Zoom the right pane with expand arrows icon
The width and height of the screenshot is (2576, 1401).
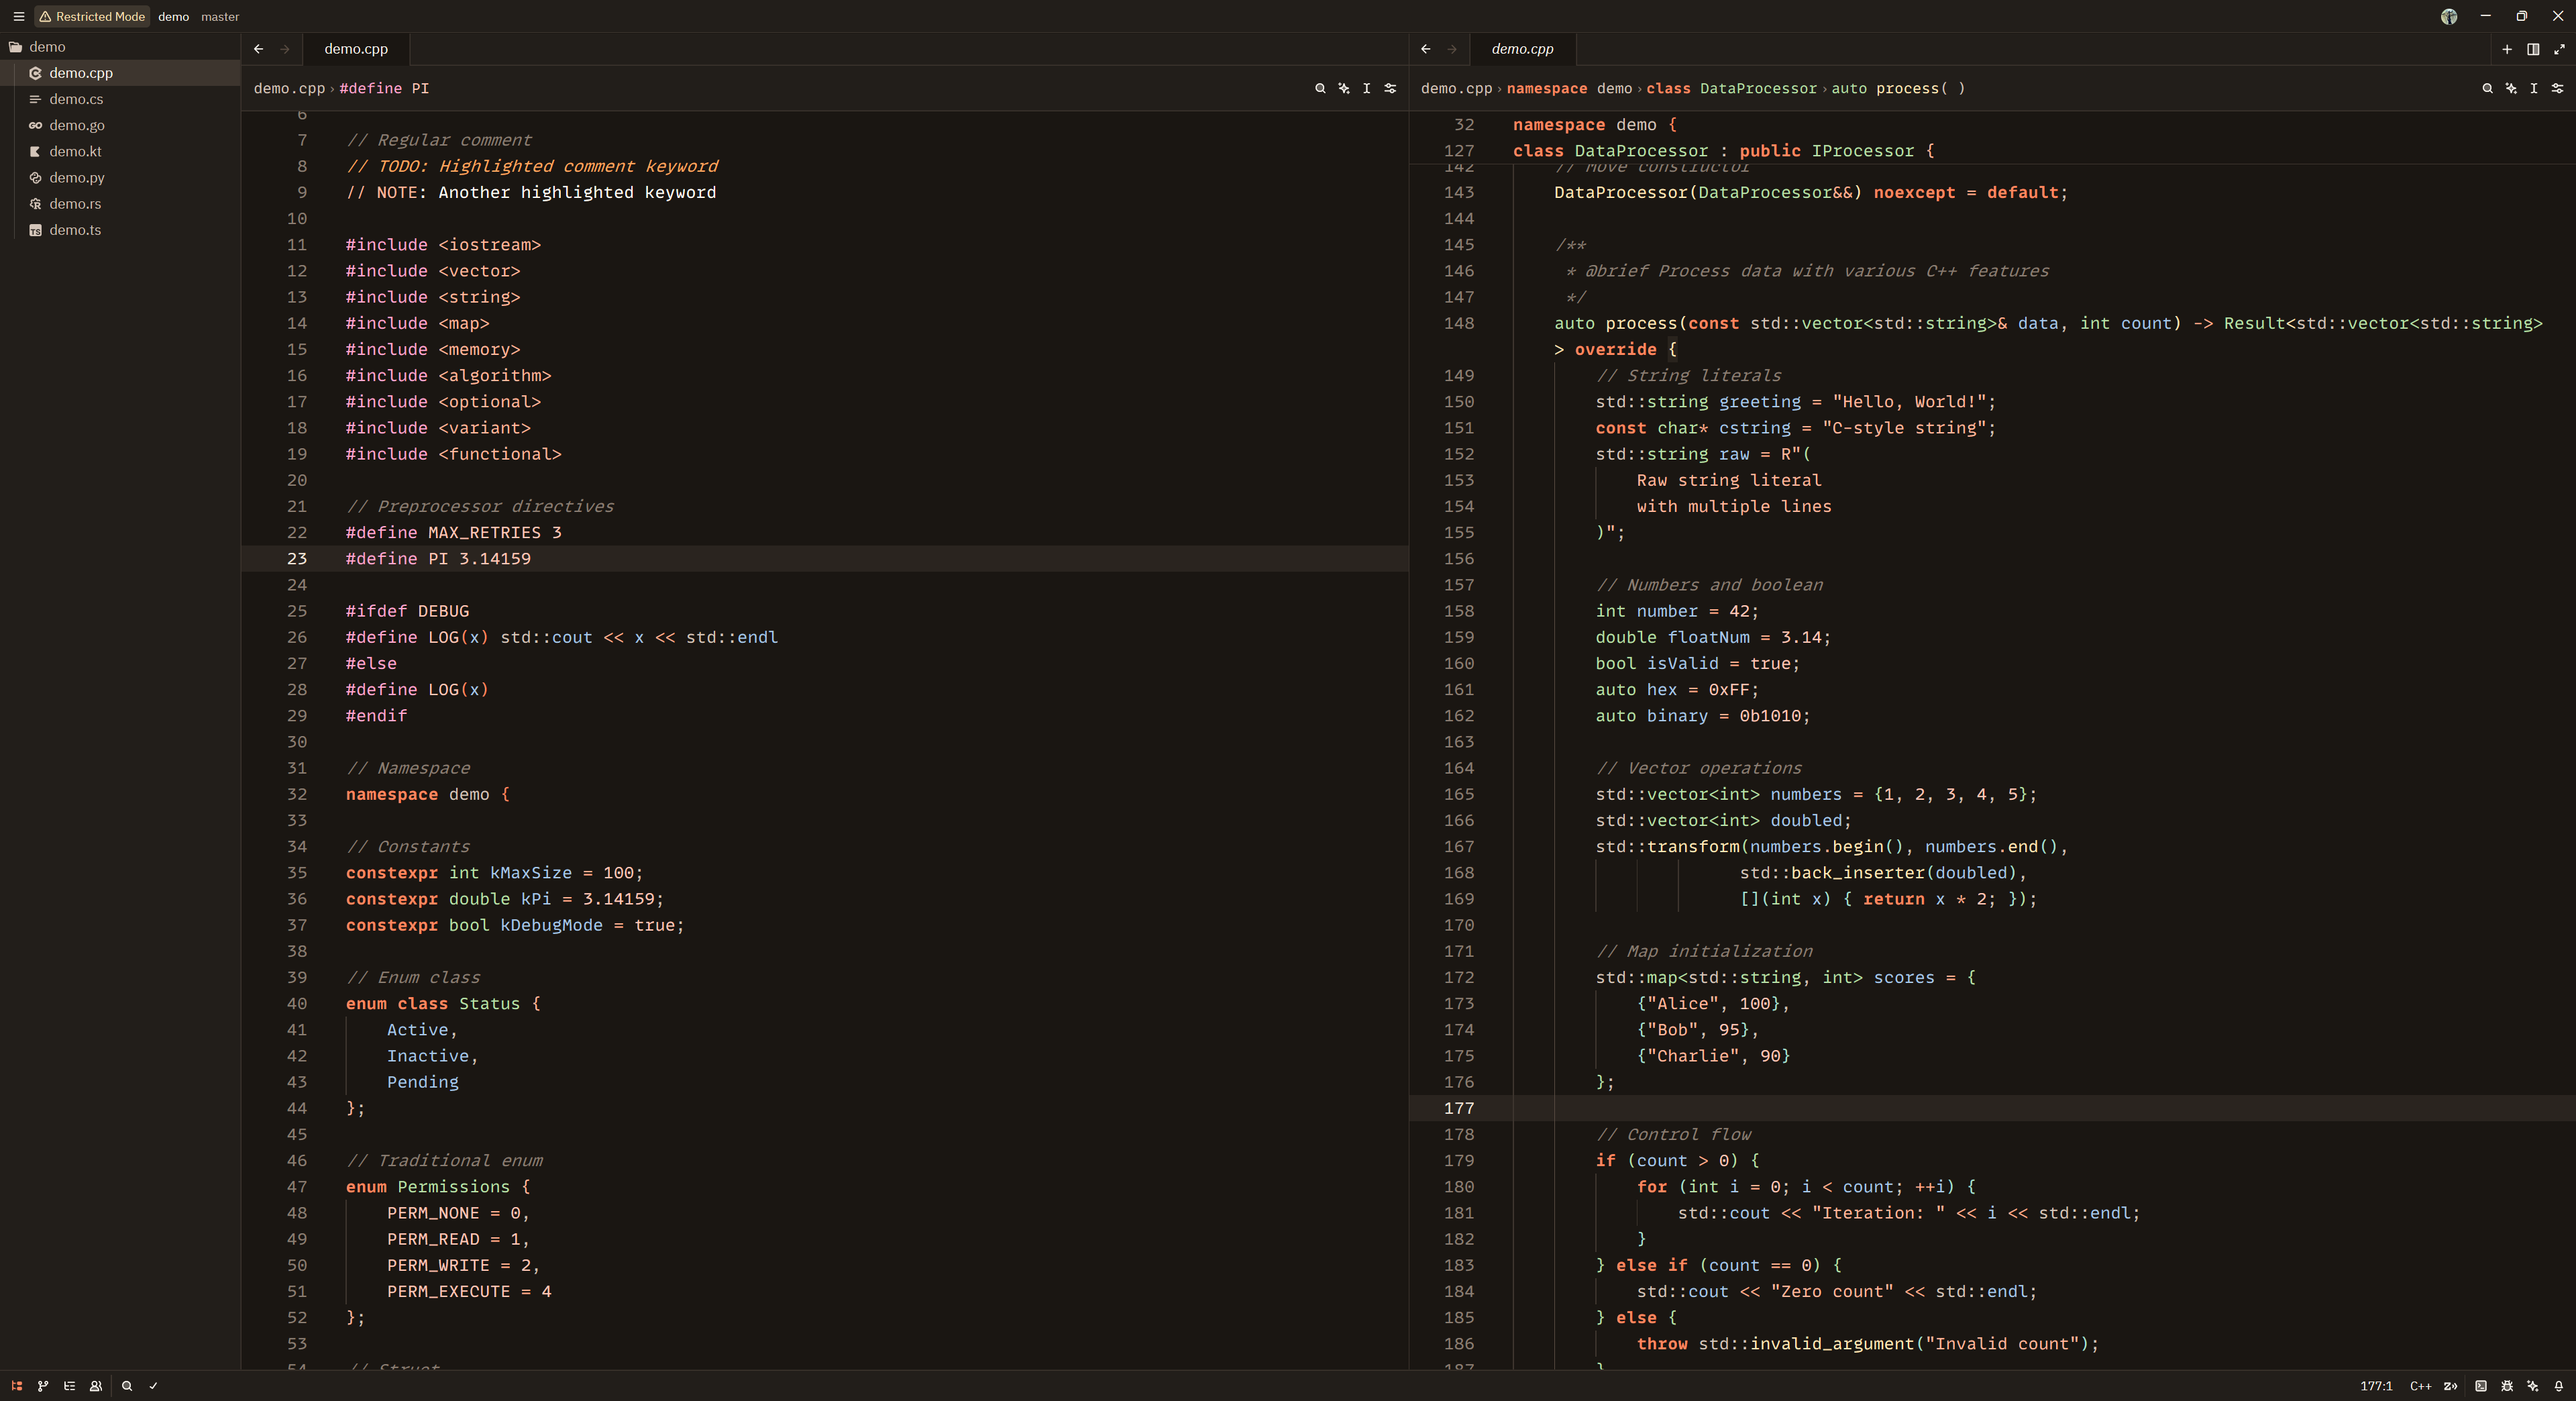tap(2559, 49)
